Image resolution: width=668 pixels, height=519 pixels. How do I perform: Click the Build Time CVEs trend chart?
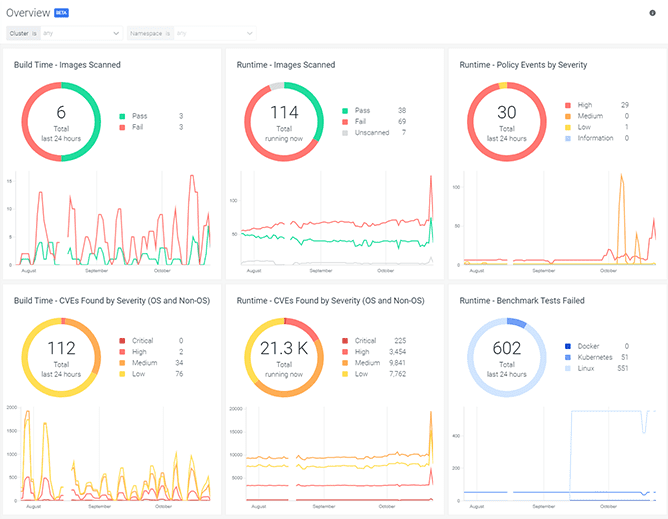pos(111,458)
